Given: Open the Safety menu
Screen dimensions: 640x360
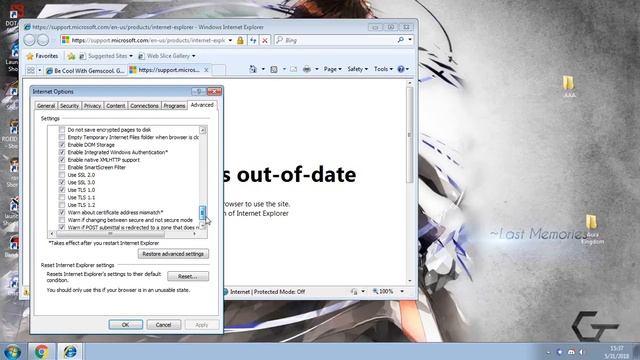Looking at the screenshot, I should [358, 69].
